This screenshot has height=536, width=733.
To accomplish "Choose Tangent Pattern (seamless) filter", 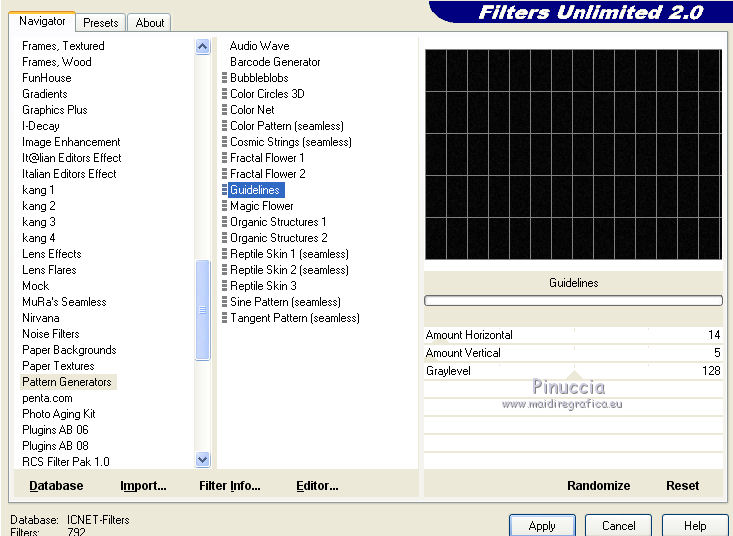I will click(x=295, y=318).
